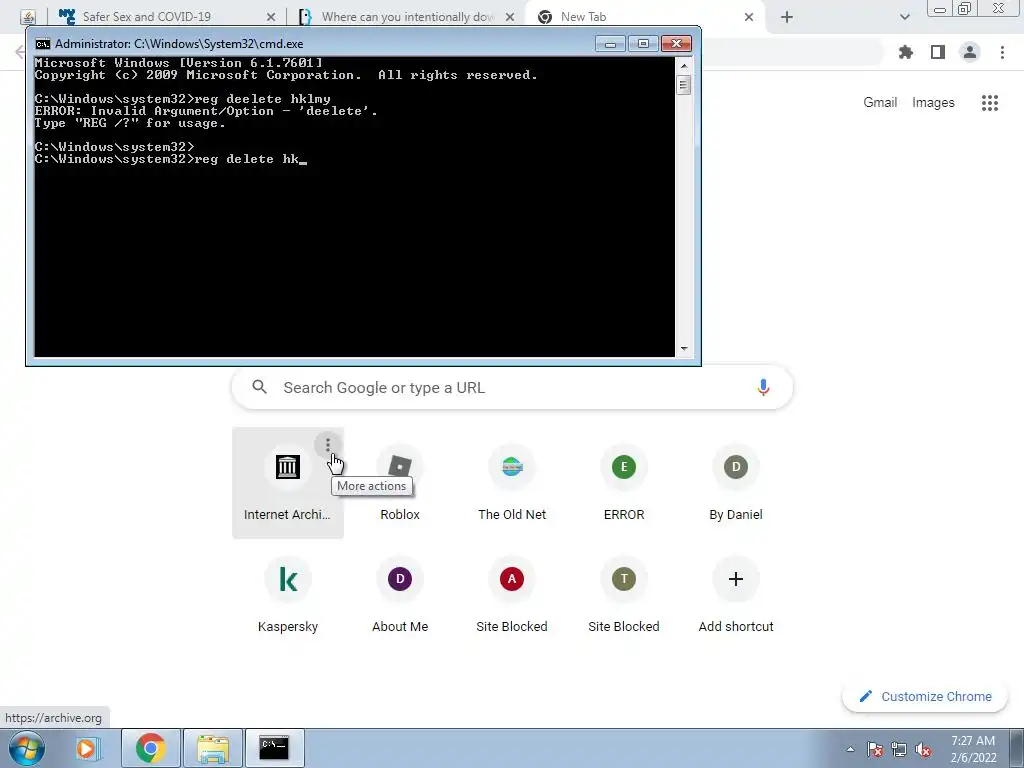The height and width of the screenshot is (768, 1024).
Task: Click the Add shortcut plus tile
Action: pos(736,595)
